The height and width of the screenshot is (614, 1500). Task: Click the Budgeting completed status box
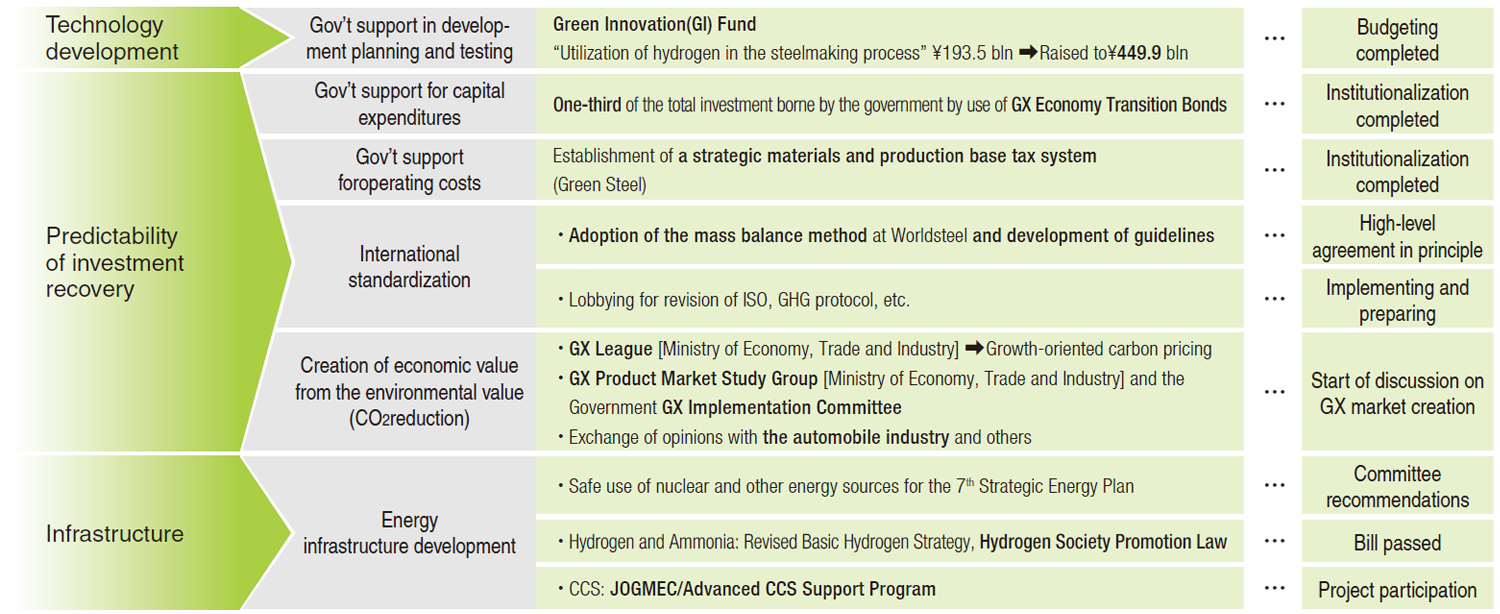point(1397,40)
